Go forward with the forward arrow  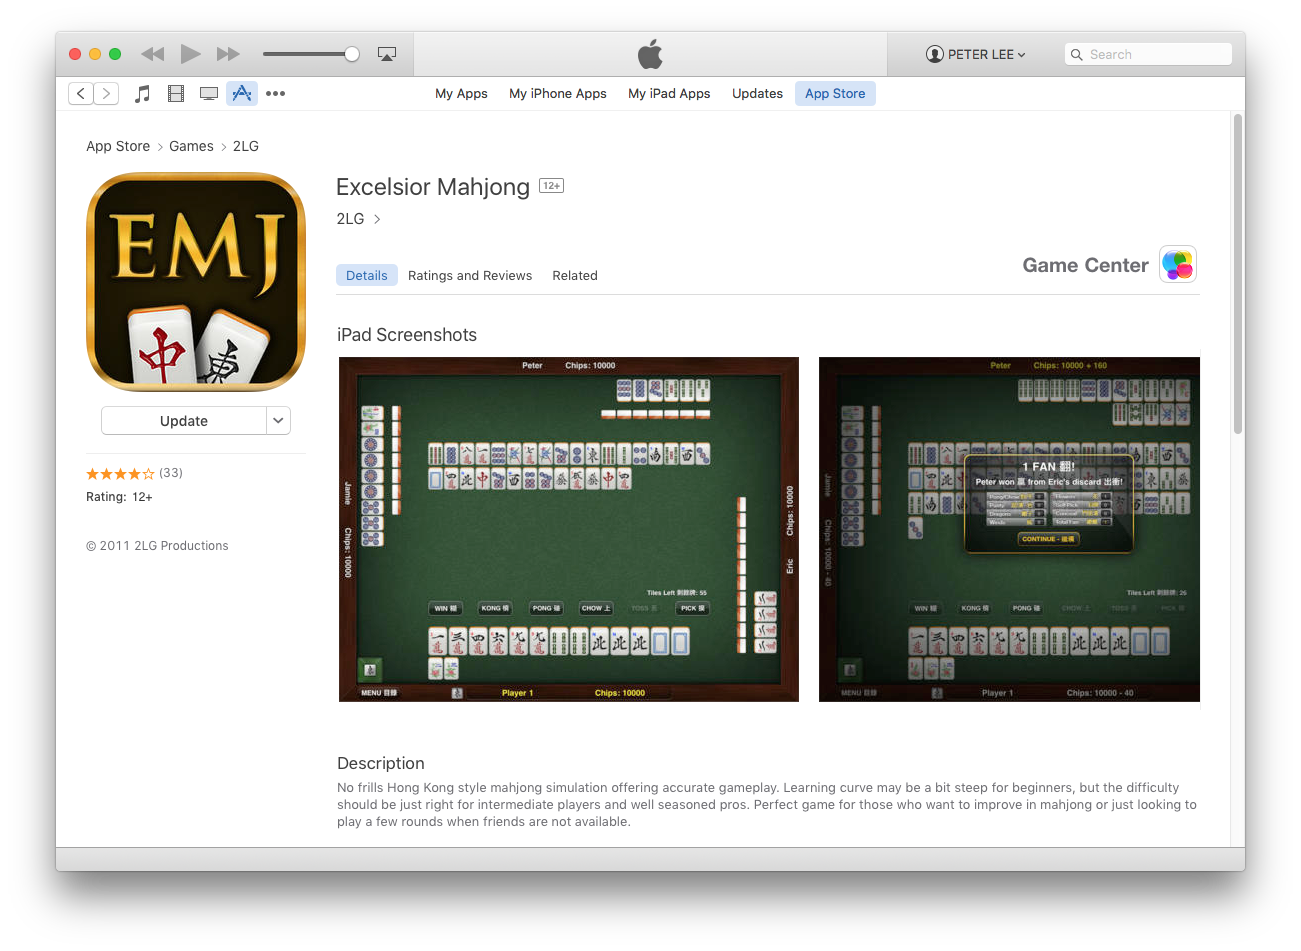click(x=106, y=93)
